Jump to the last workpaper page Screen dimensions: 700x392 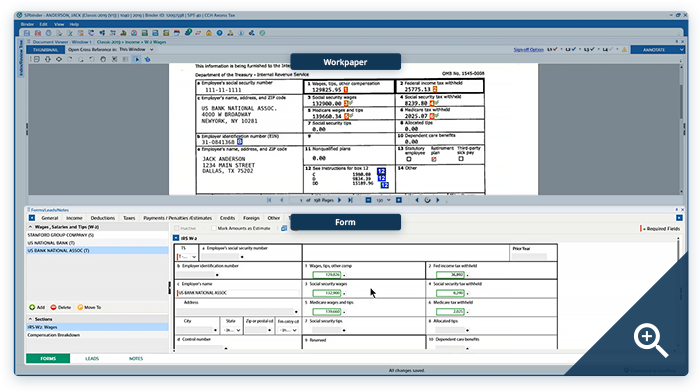[350, 200]
